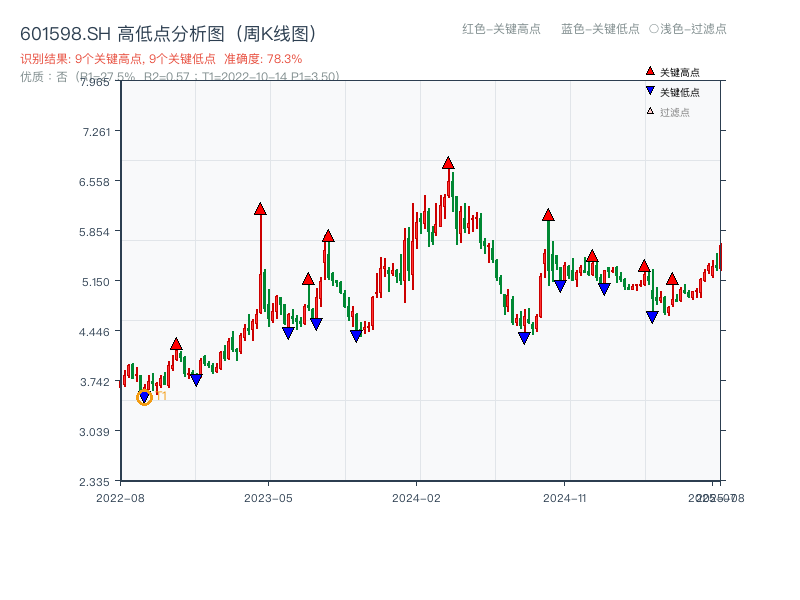Click the 2022-08 x-axis label
Screen dimensions: 800x600
120,498
